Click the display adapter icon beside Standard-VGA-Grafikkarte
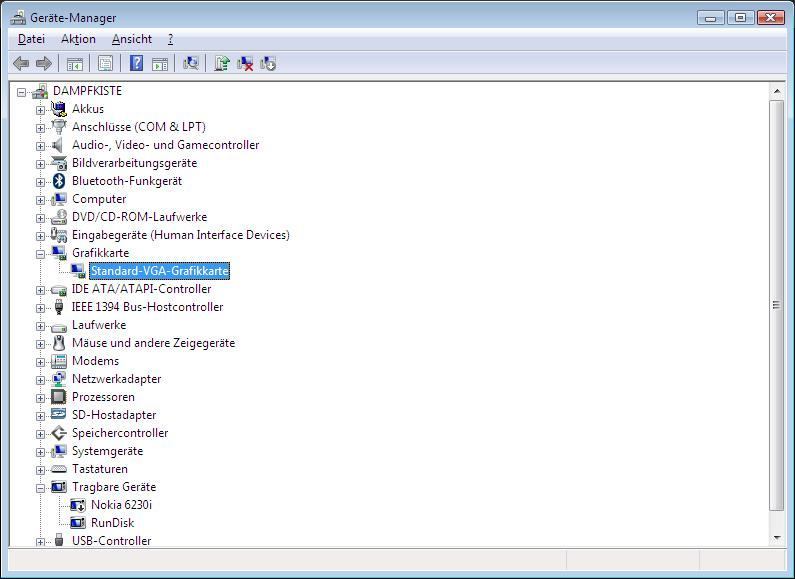 78,271
